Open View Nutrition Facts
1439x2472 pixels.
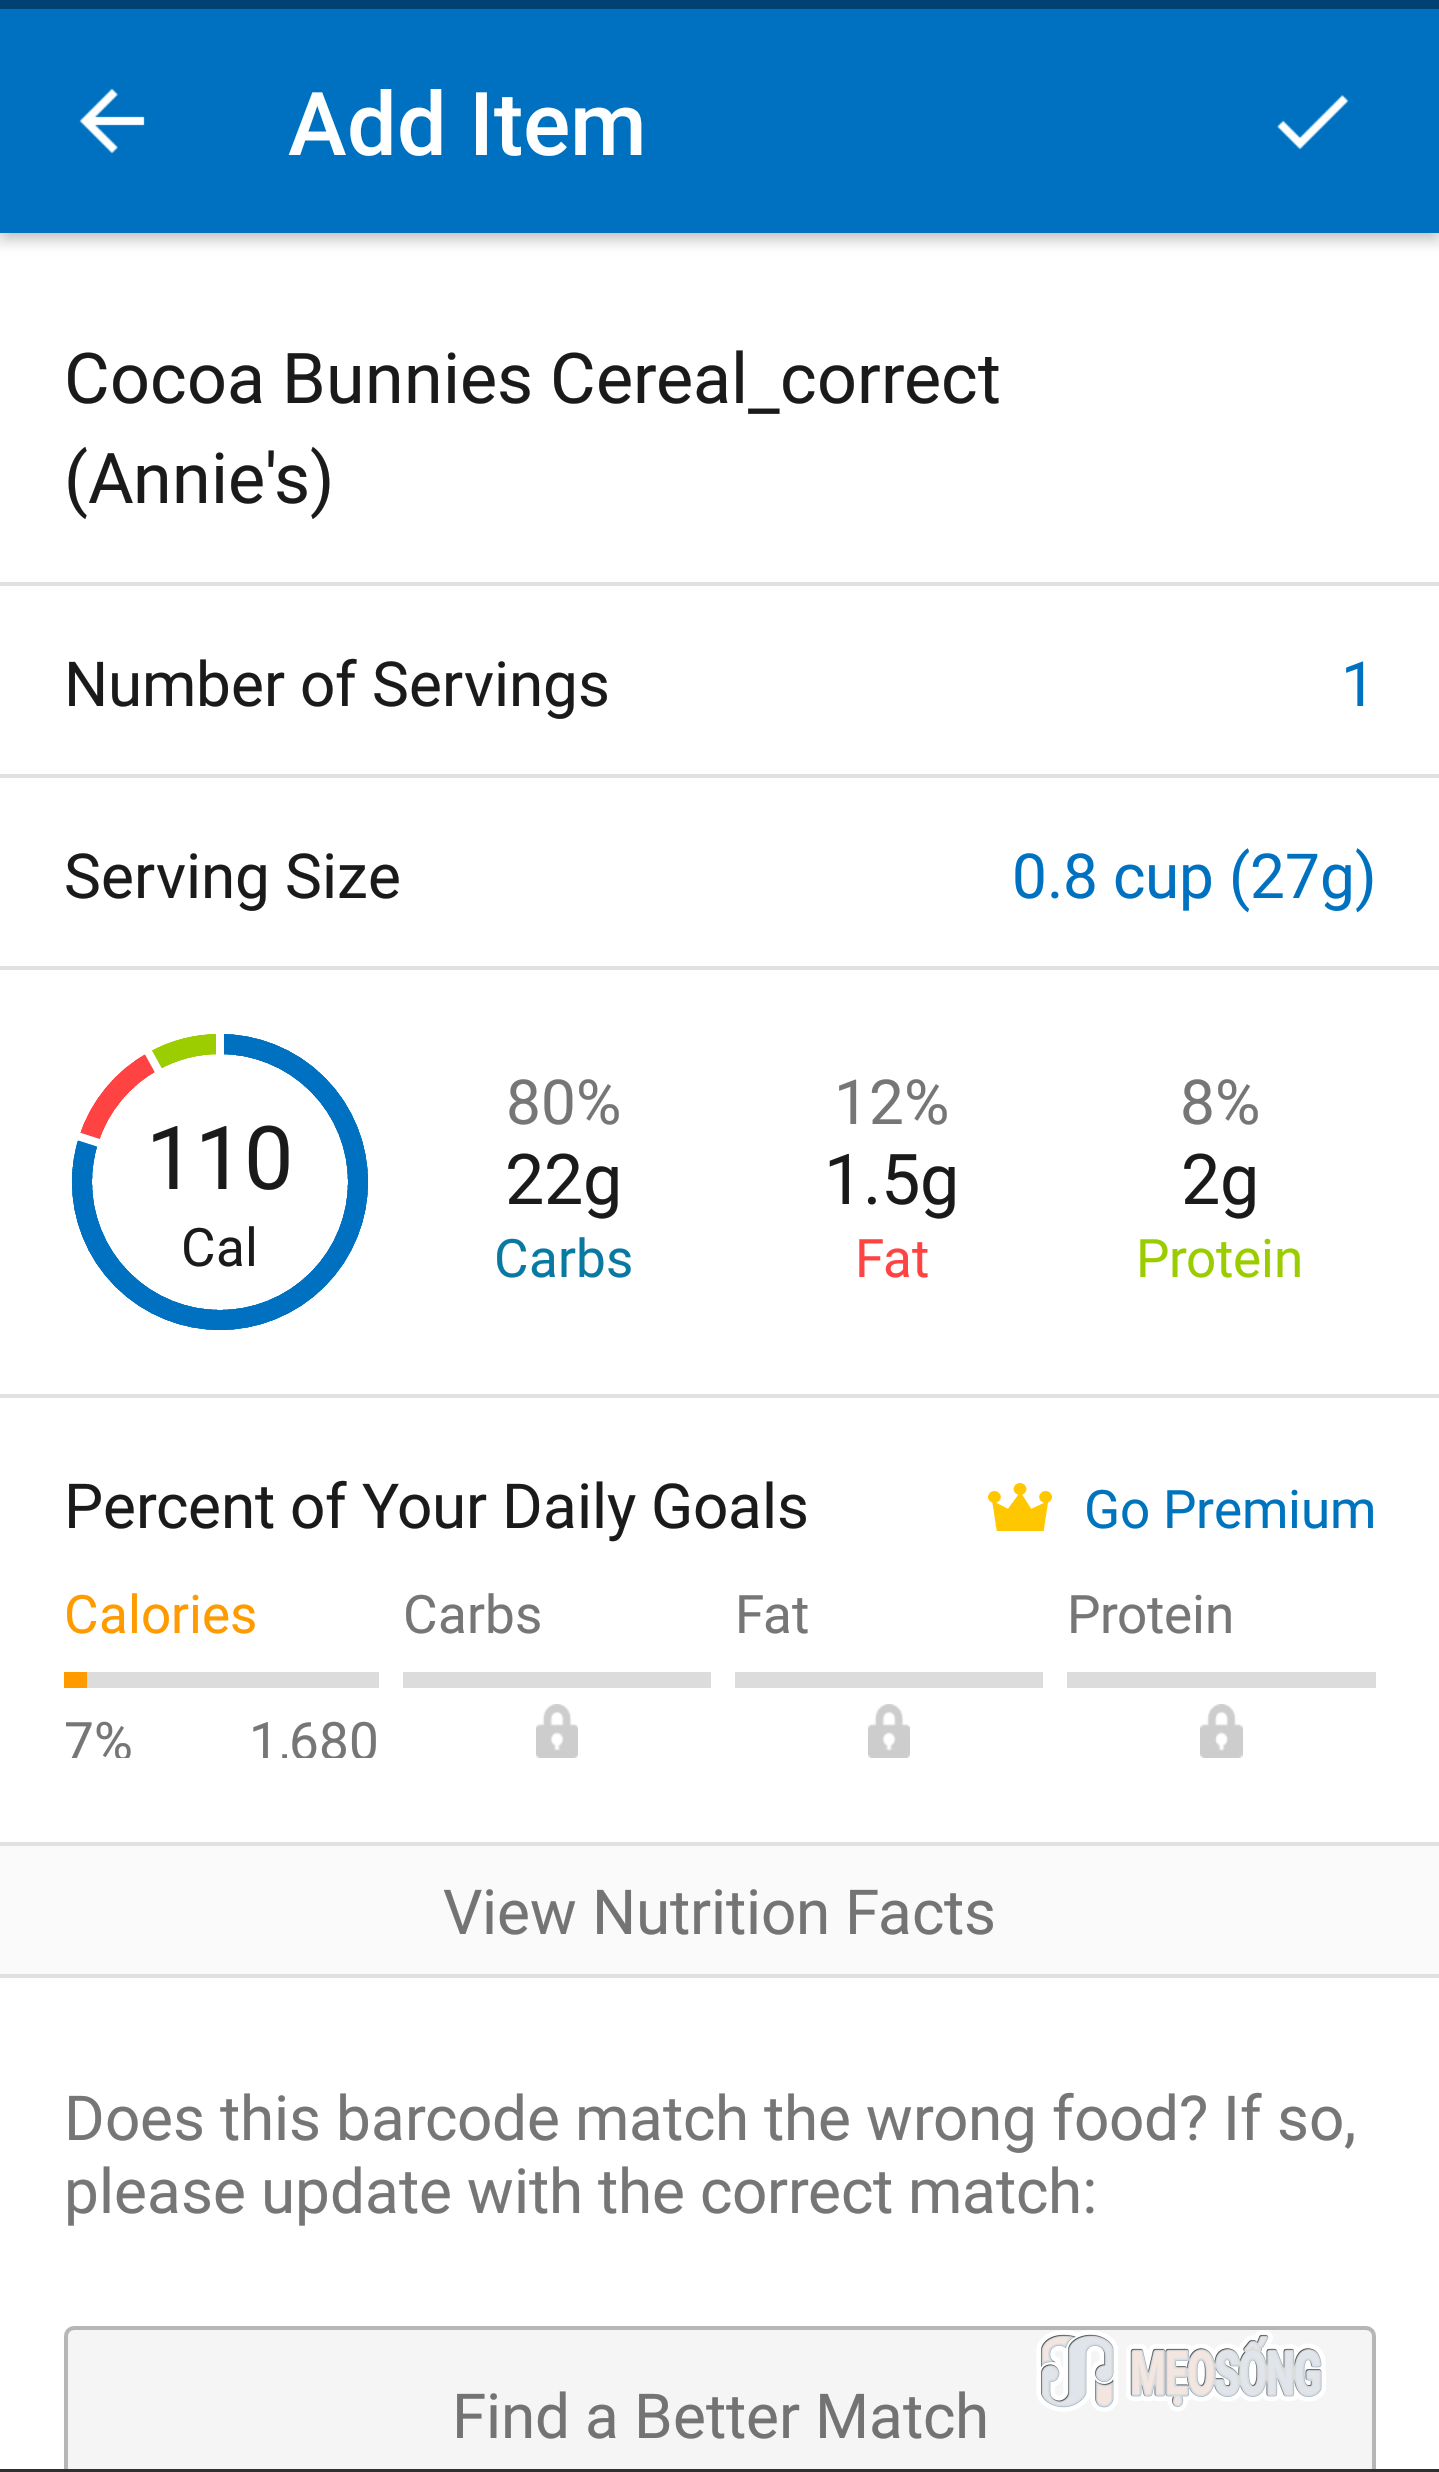coord(719,1911)
